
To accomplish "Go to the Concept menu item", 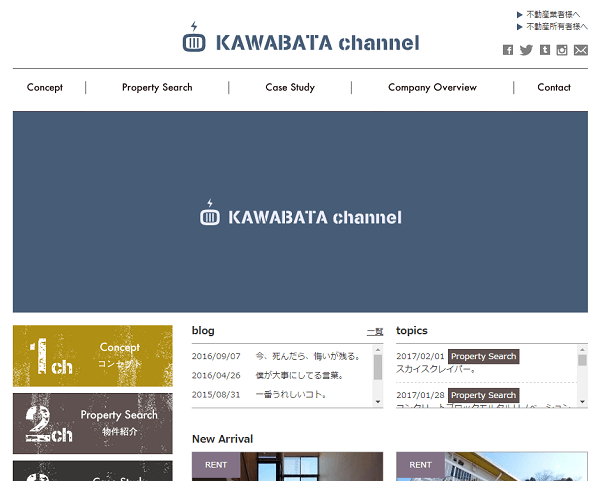I will (x=45, y=88).
